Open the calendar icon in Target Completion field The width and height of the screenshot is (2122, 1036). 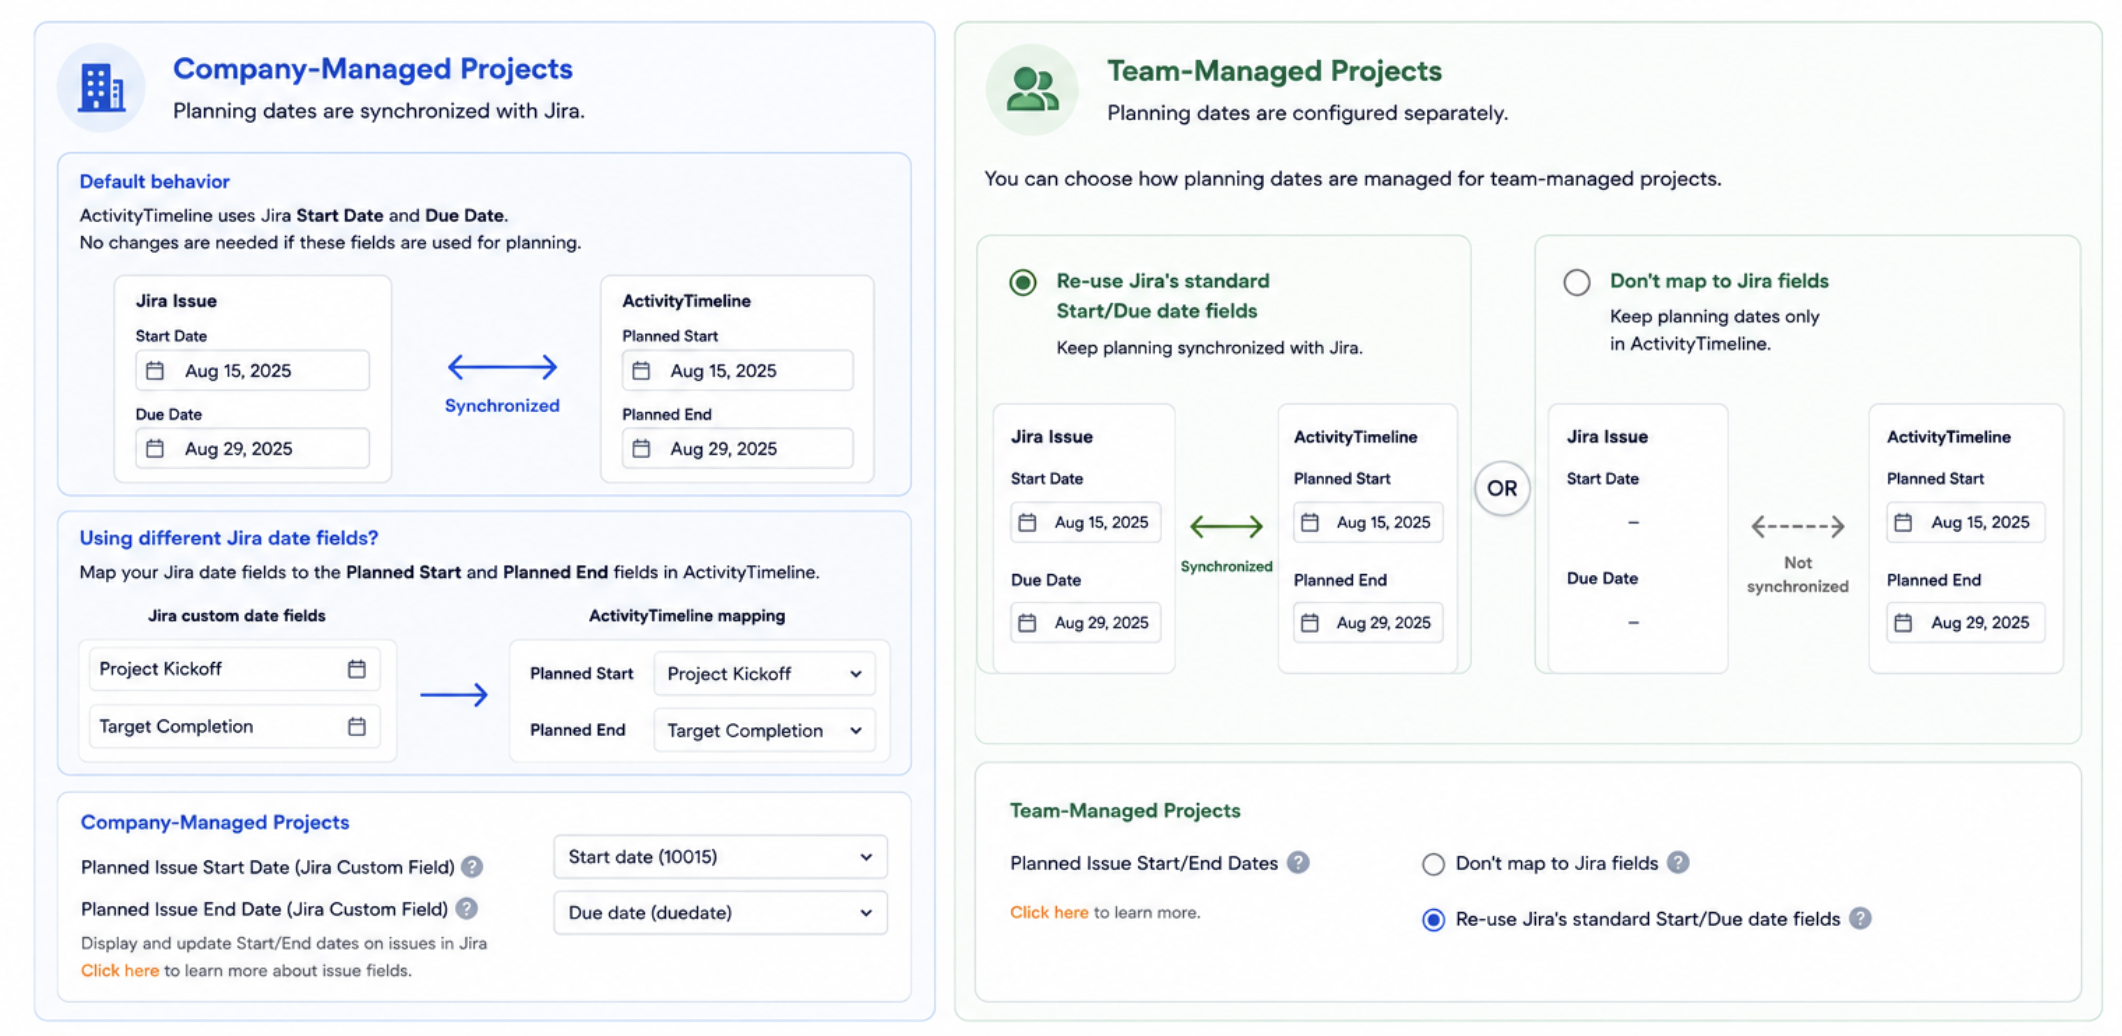pyautogui.click(x=357, y=727)
